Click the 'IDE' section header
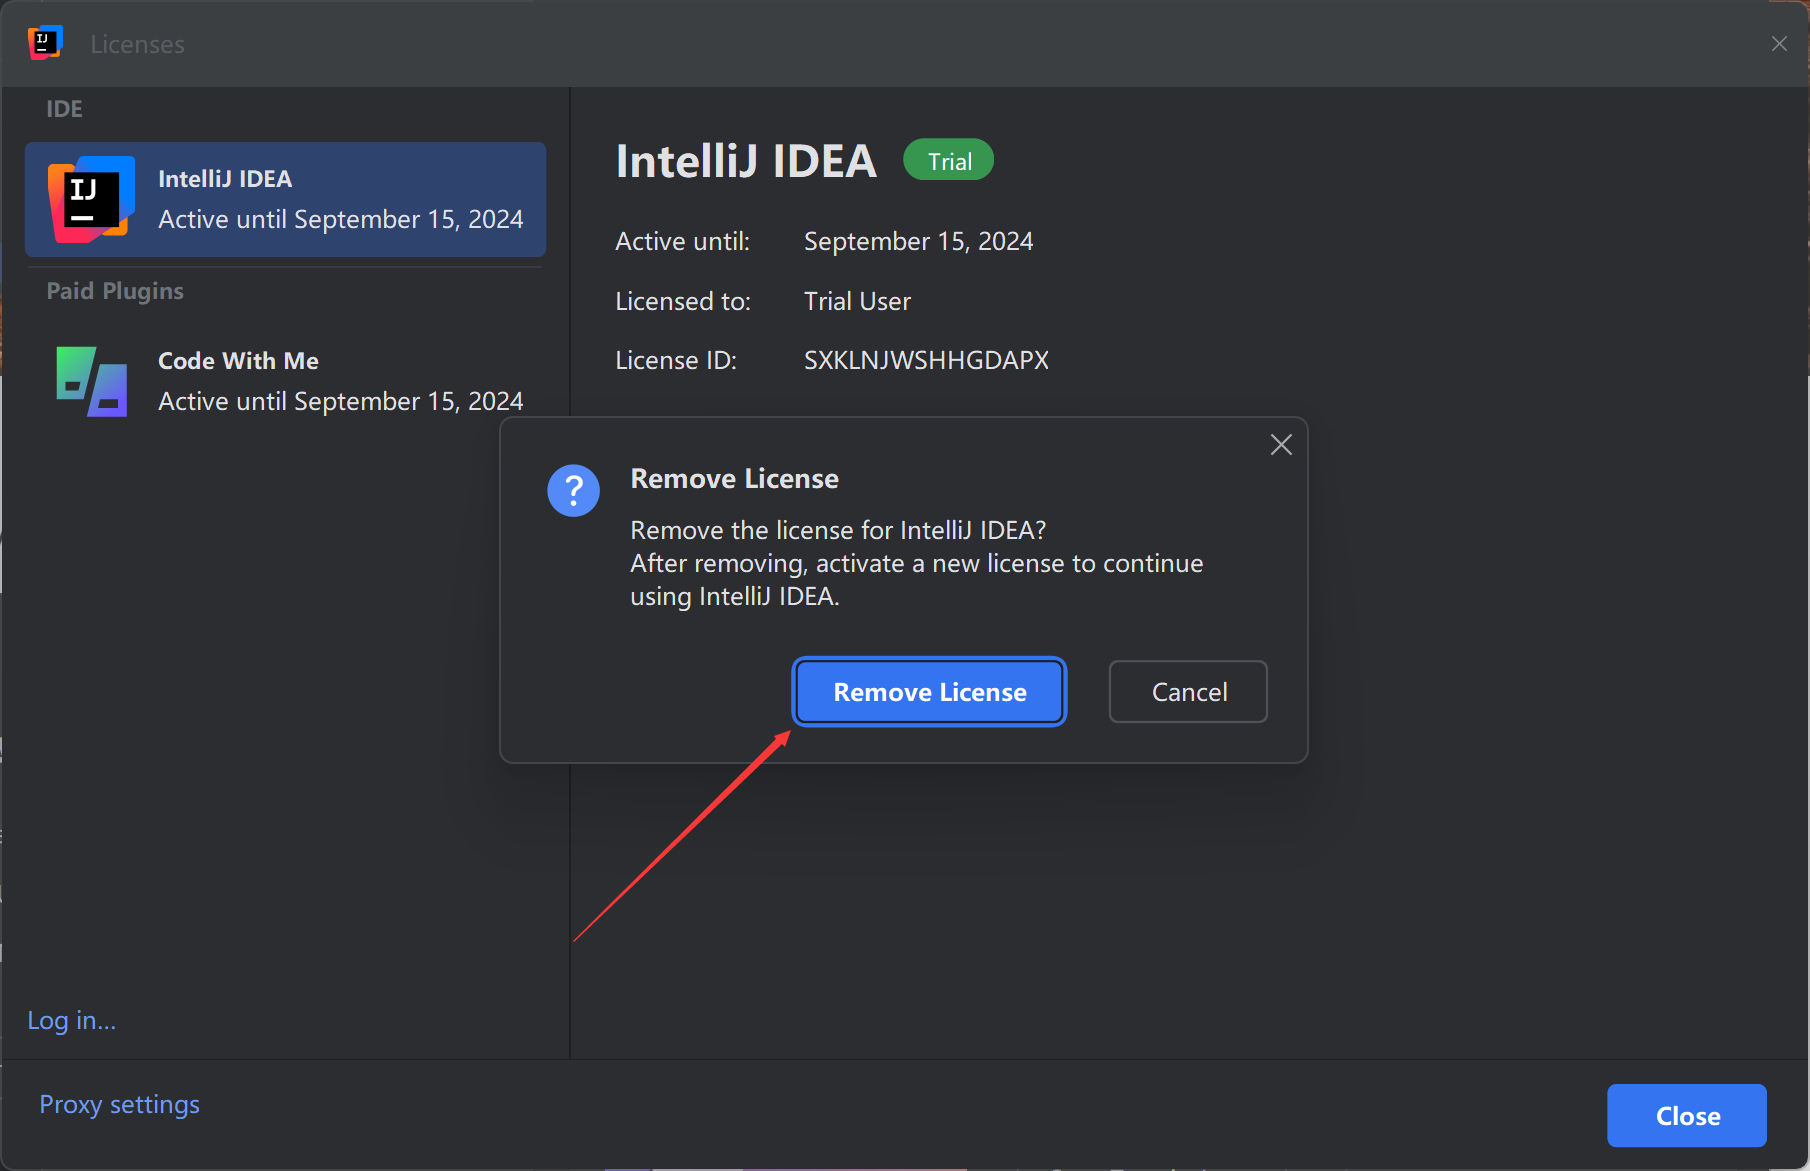 tap(64, 109)
